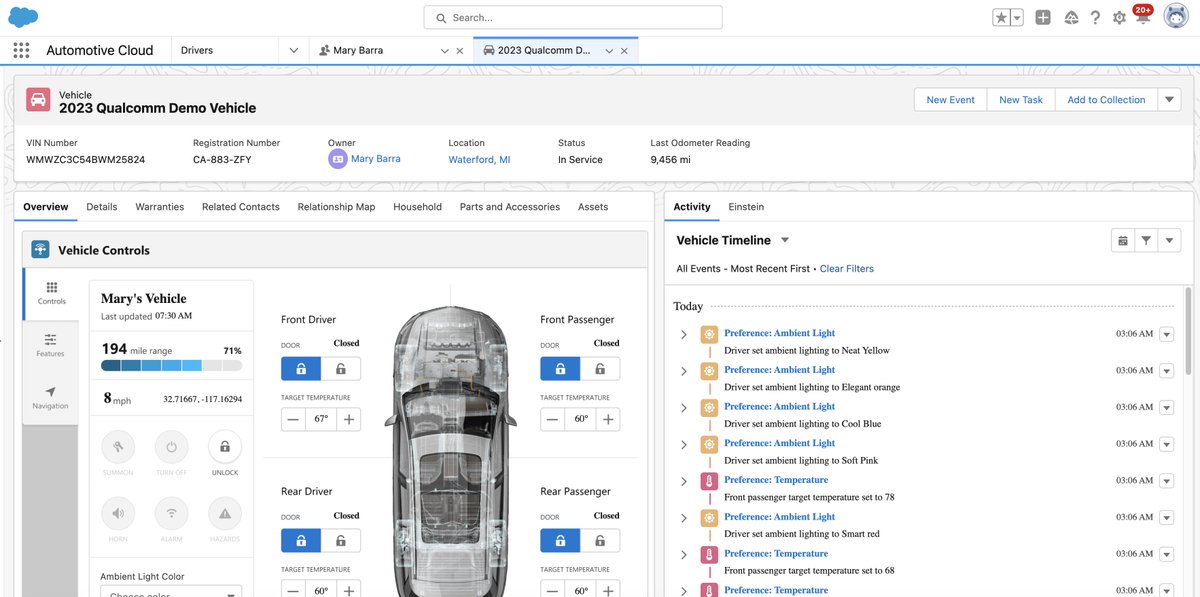Open the App Launcher grid icon
Screen dimensions: 1200x597
(21, 50)
